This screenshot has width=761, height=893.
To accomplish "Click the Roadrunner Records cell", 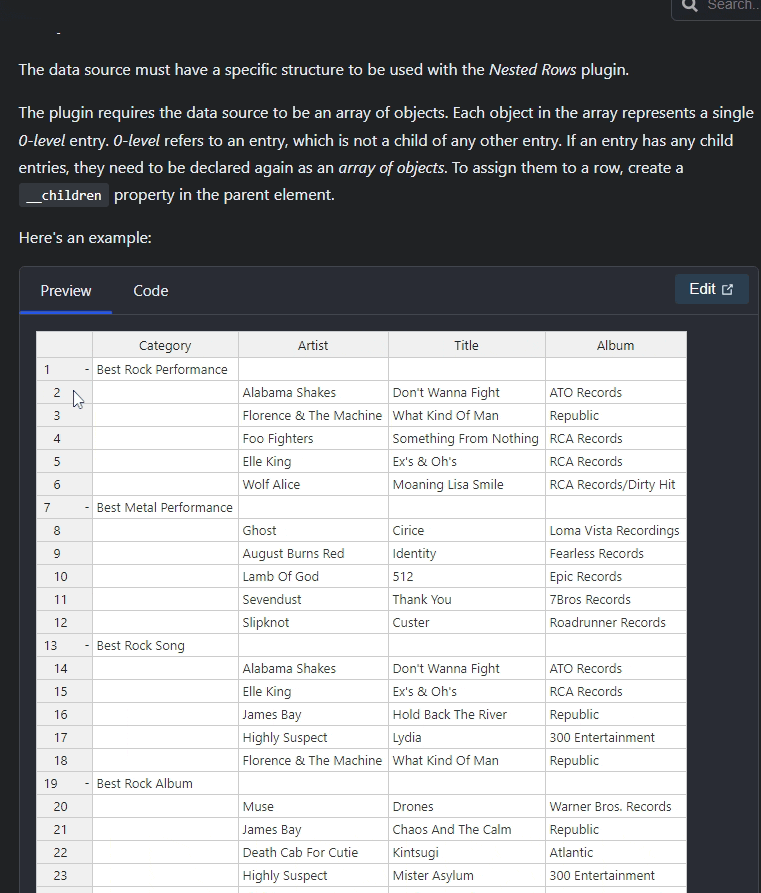I will click(616, 622).
